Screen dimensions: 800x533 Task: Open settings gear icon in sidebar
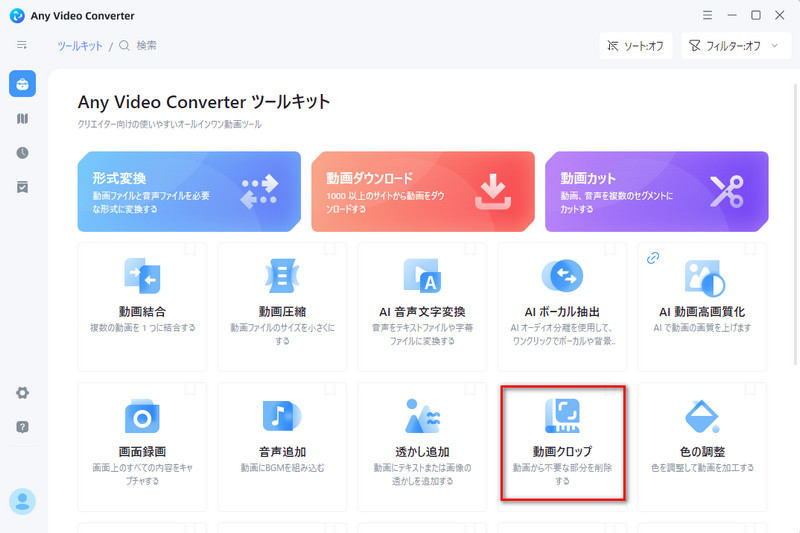(22, 393)
